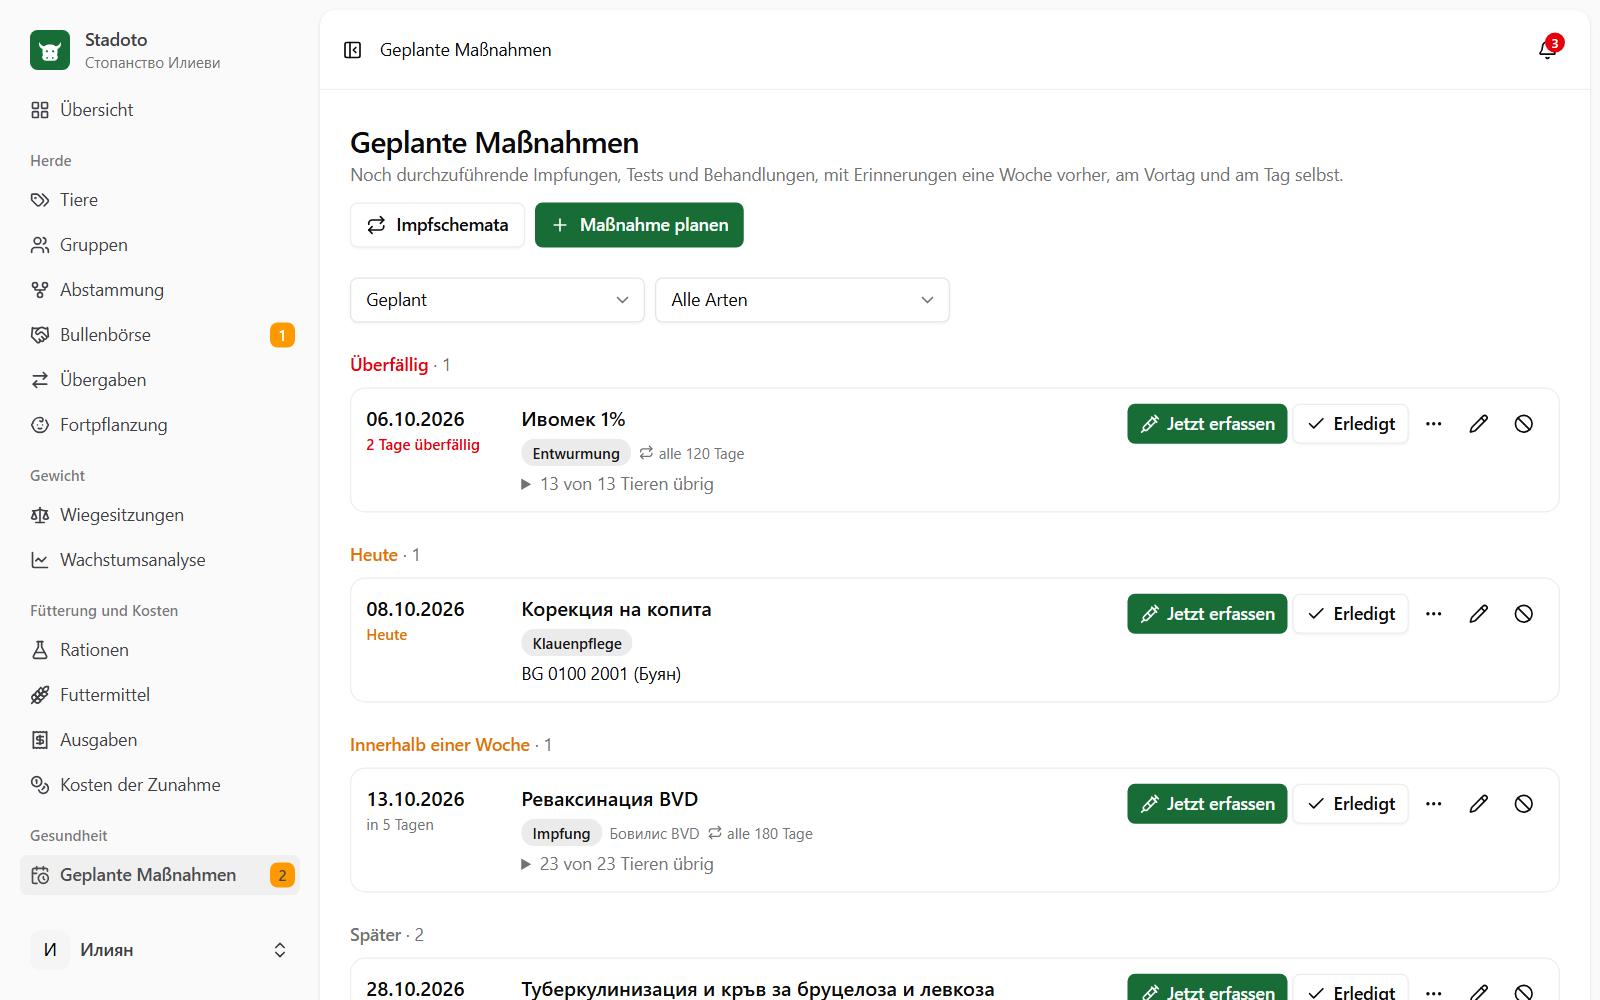
Task: Click cancel icon for Ивомек 1% entry
Action: (x=1523, y=424)
